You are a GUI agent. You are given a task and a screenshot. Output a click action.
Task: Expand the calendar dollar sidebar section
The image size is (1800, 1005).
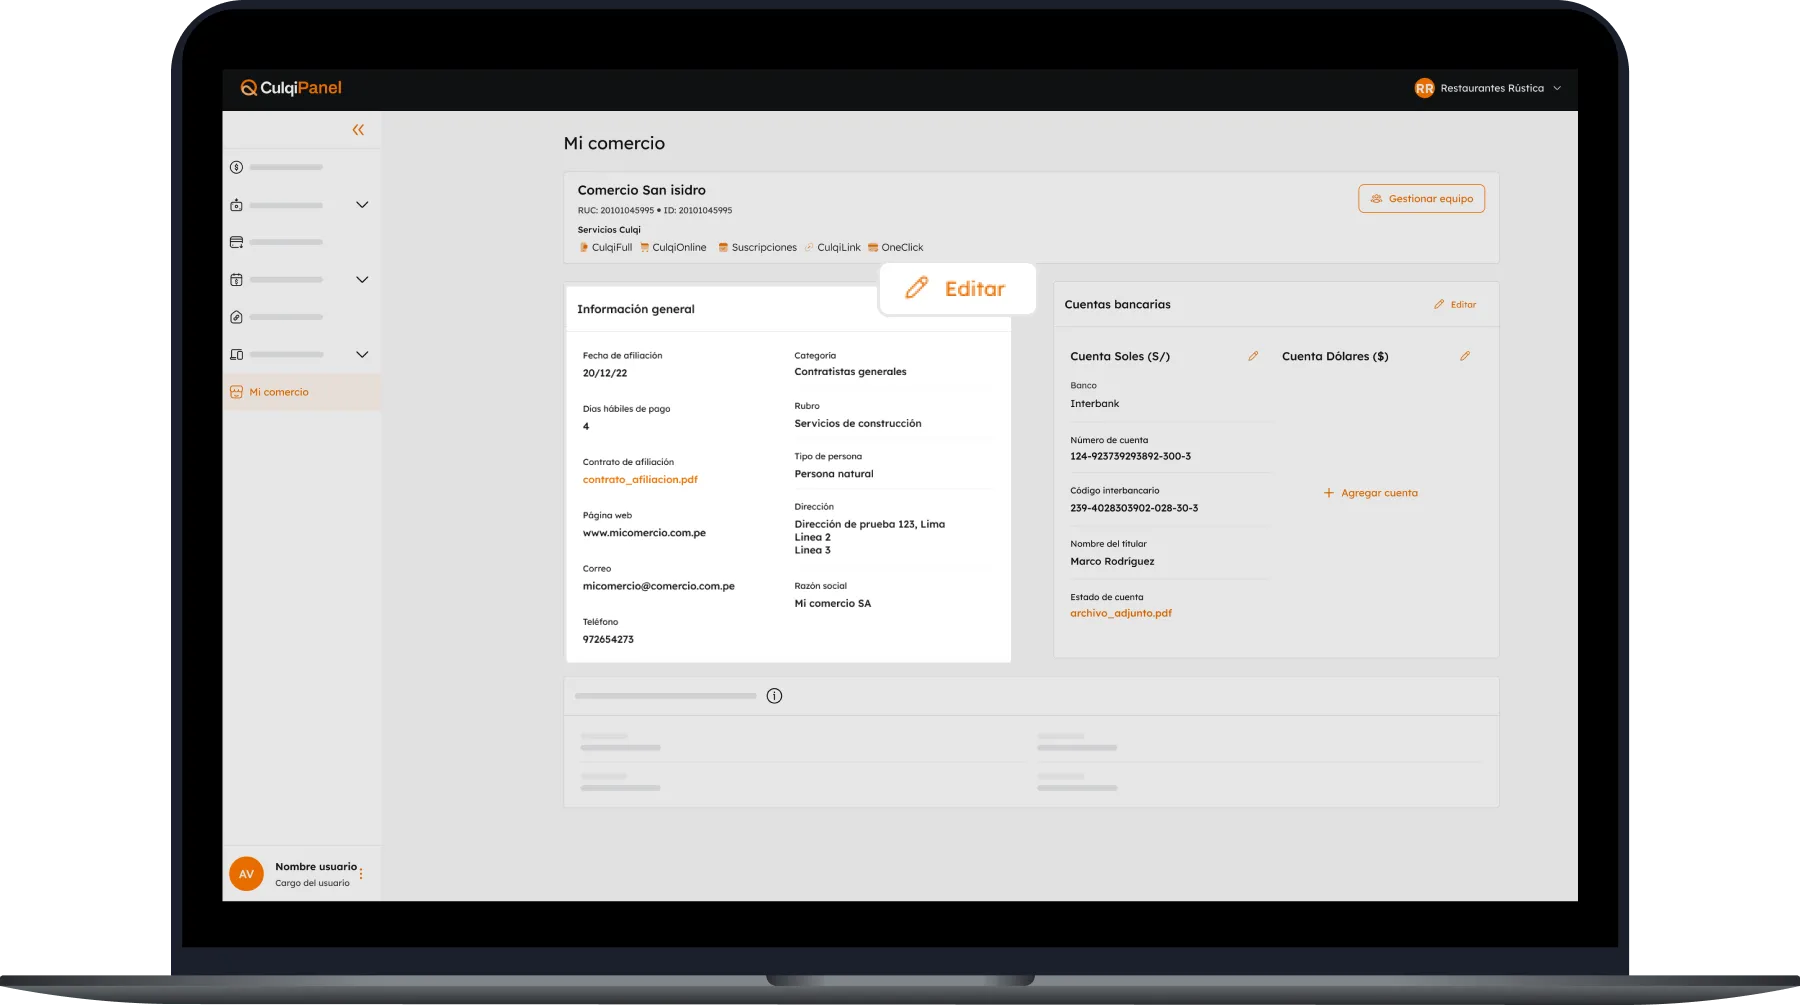362,280
